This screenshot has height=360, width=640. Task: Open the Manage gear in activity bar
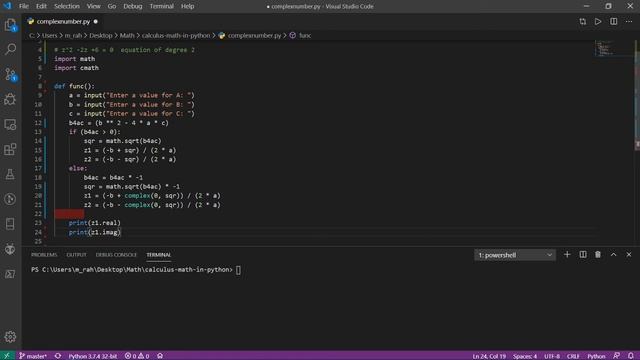point(10,337)
